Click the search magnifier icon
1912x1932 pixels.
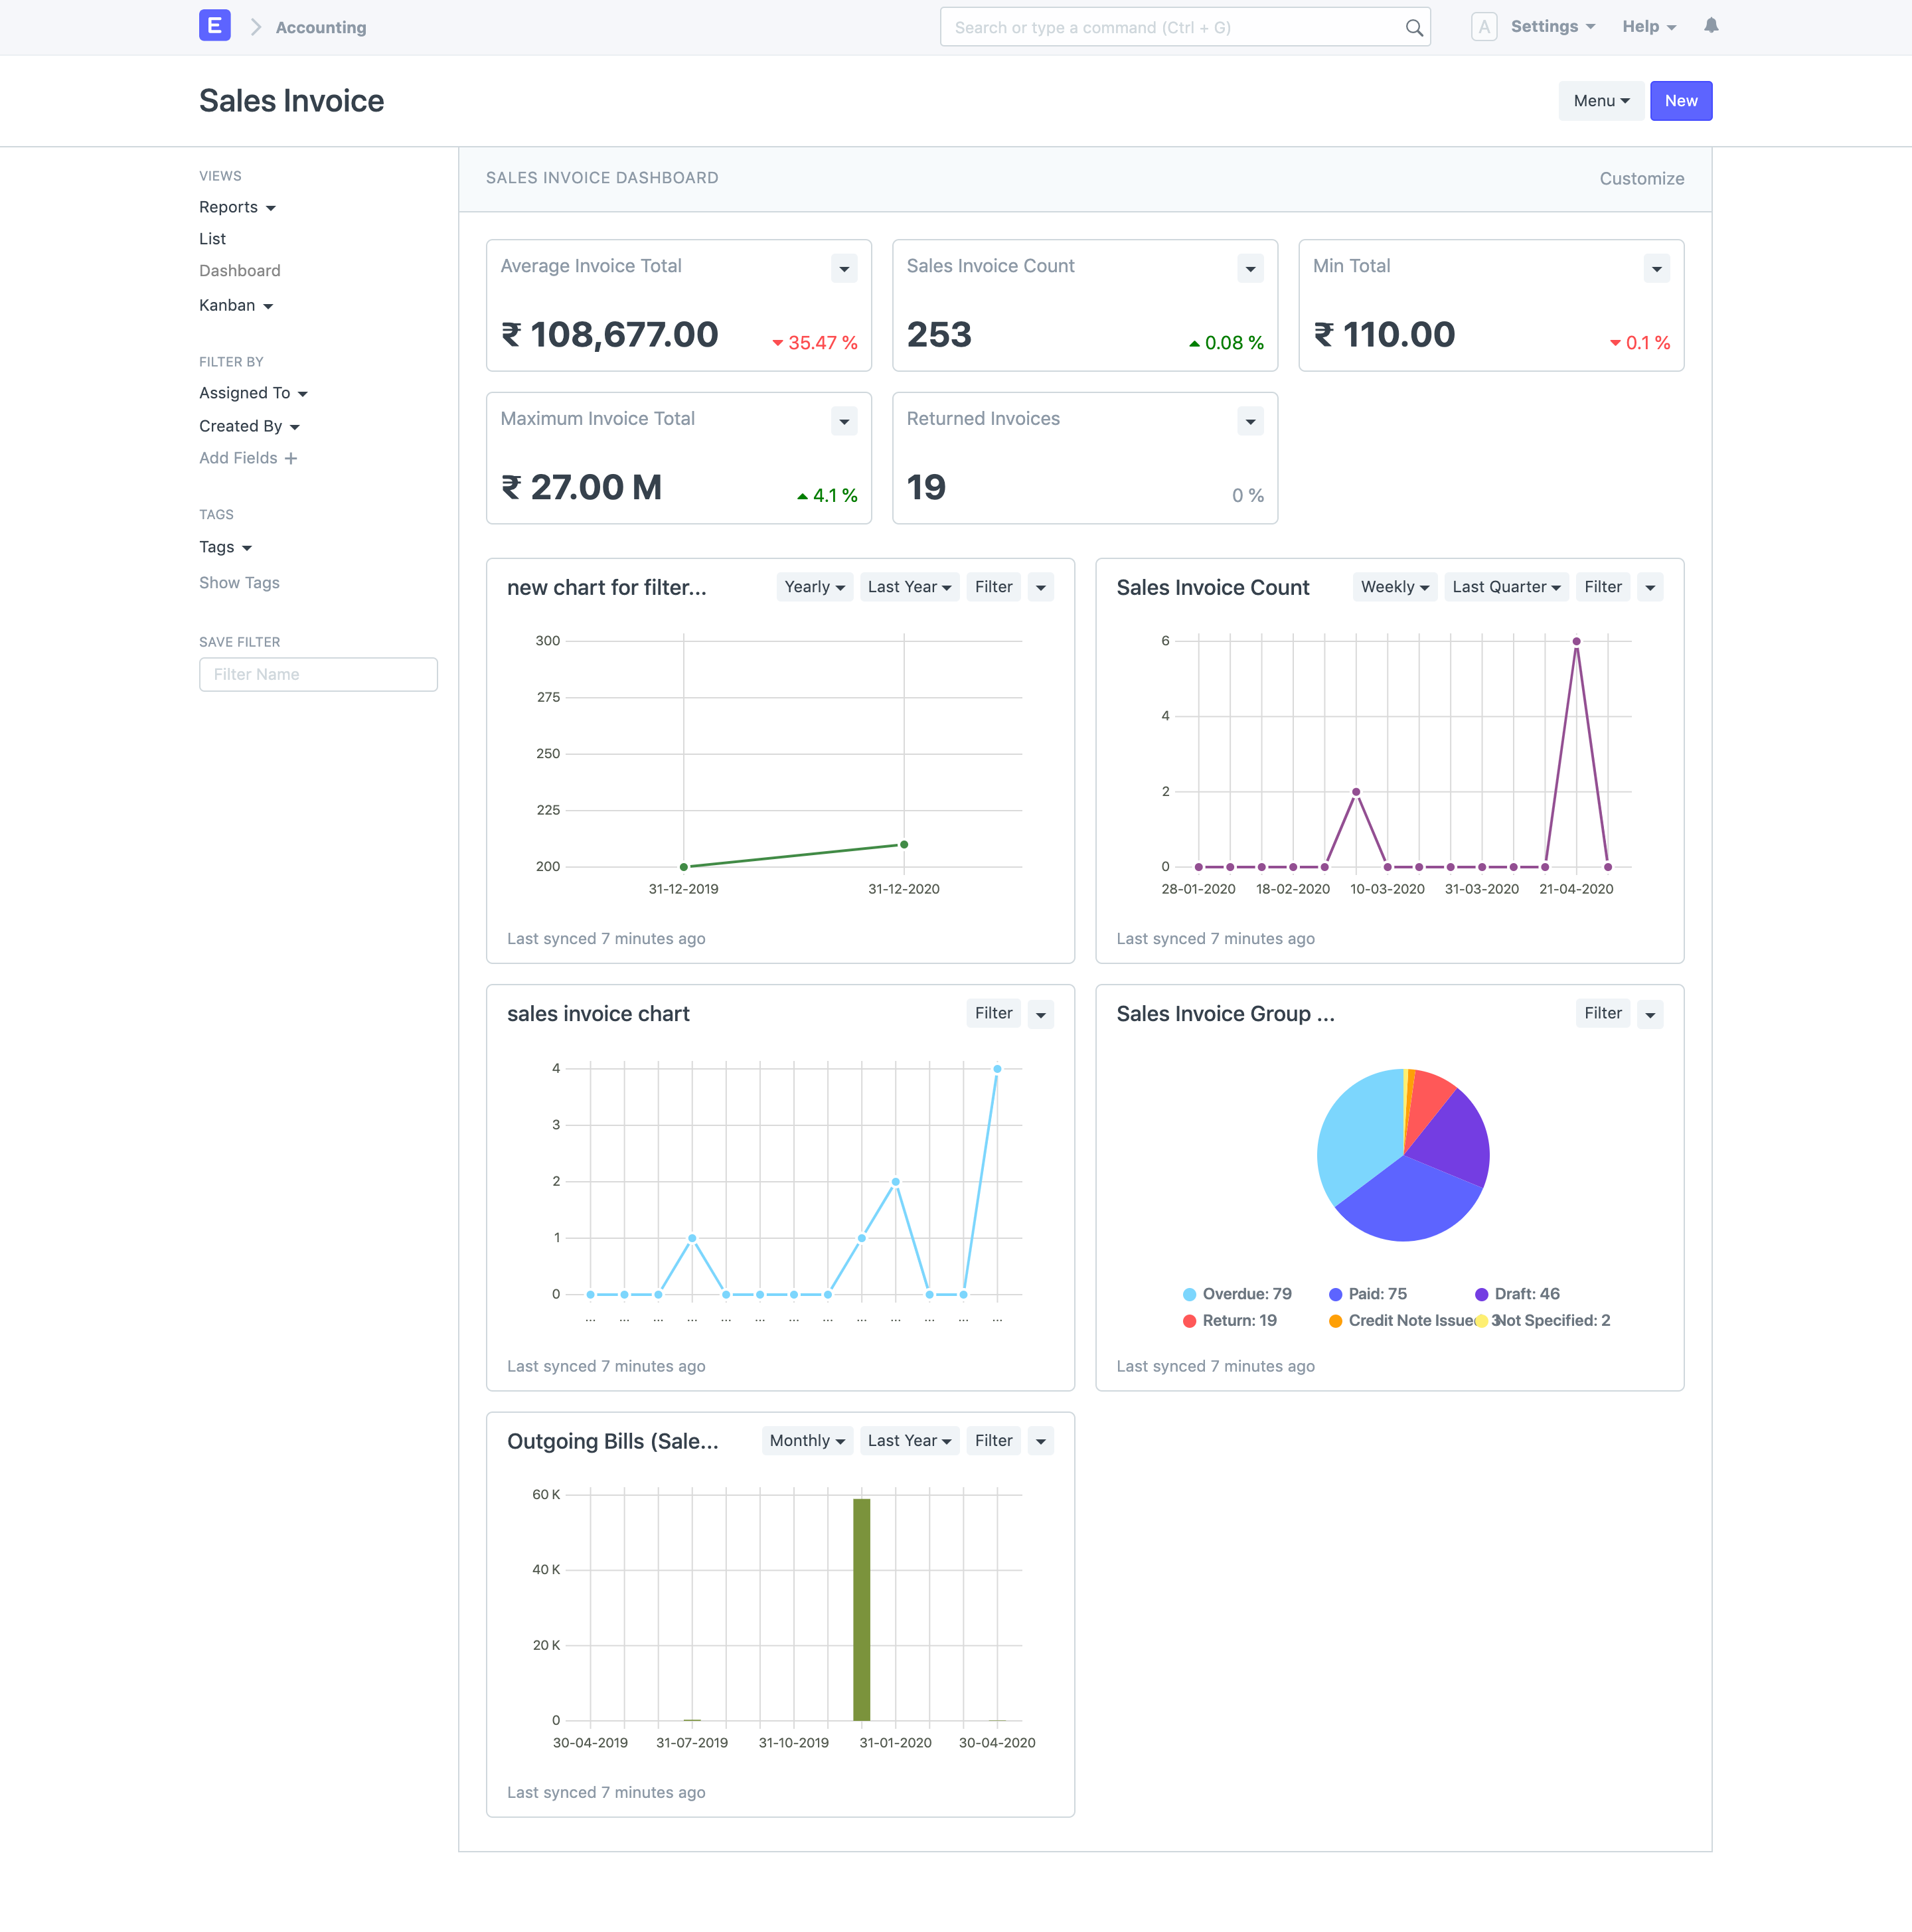pyautogui.click(x=1413, y=28)
